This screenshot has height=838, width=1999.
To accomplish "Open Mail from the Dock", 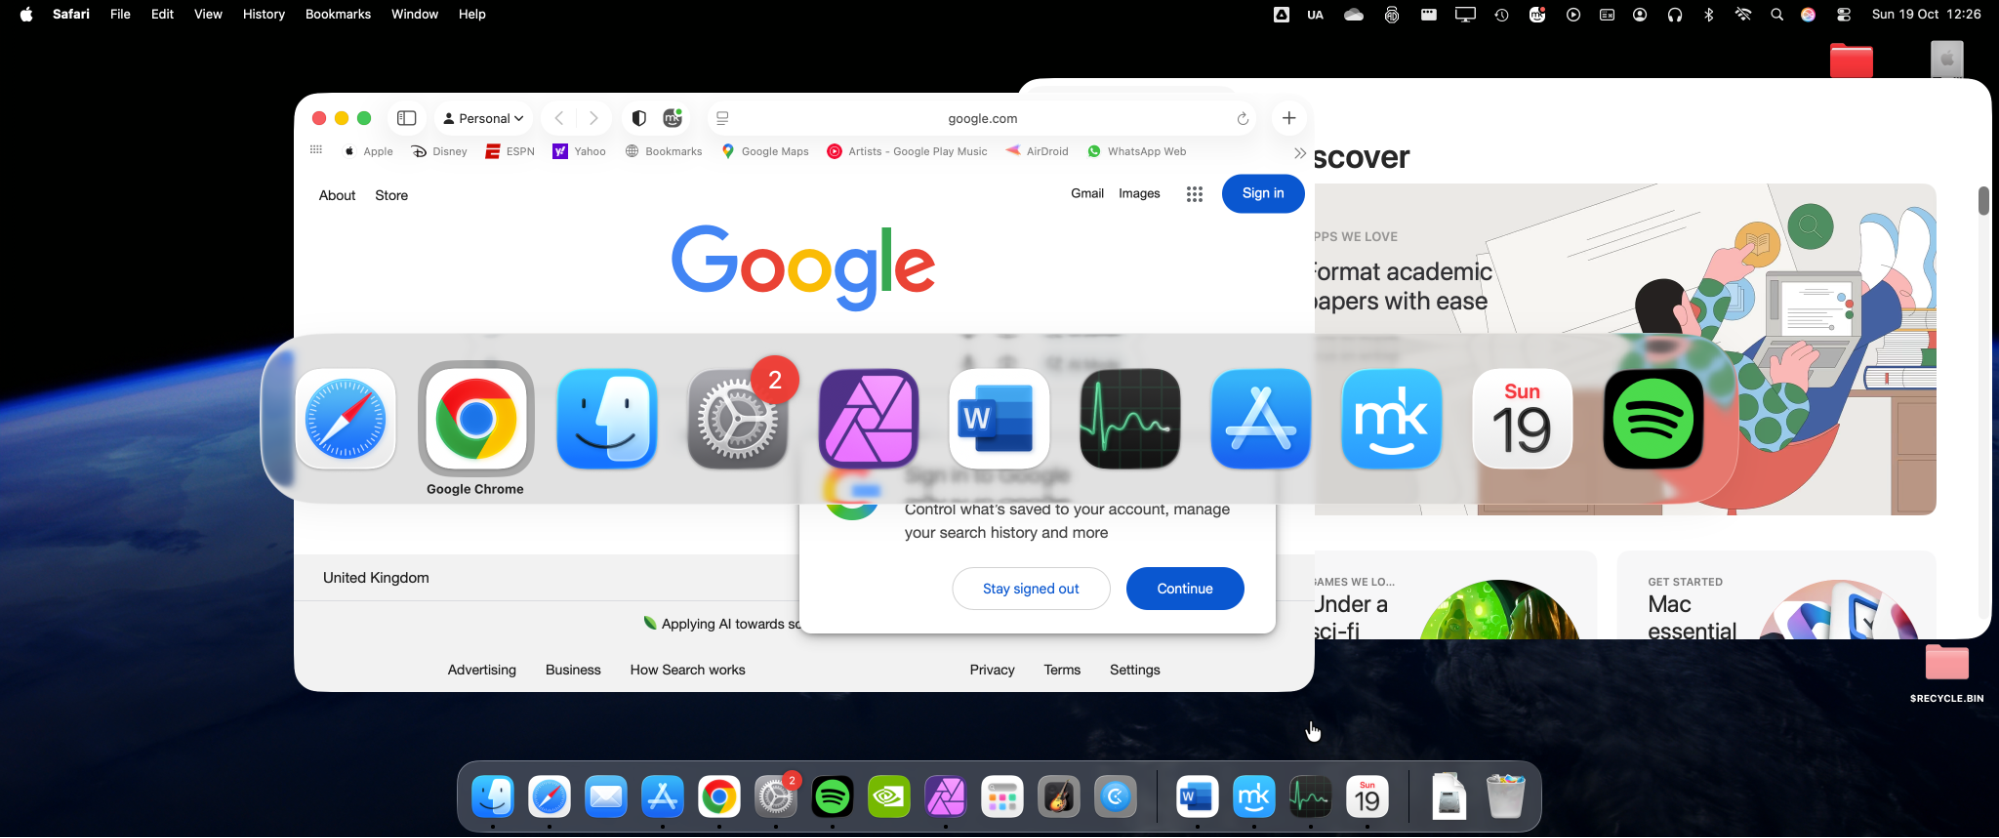I will pyautogui.click(x=606, y=797).
